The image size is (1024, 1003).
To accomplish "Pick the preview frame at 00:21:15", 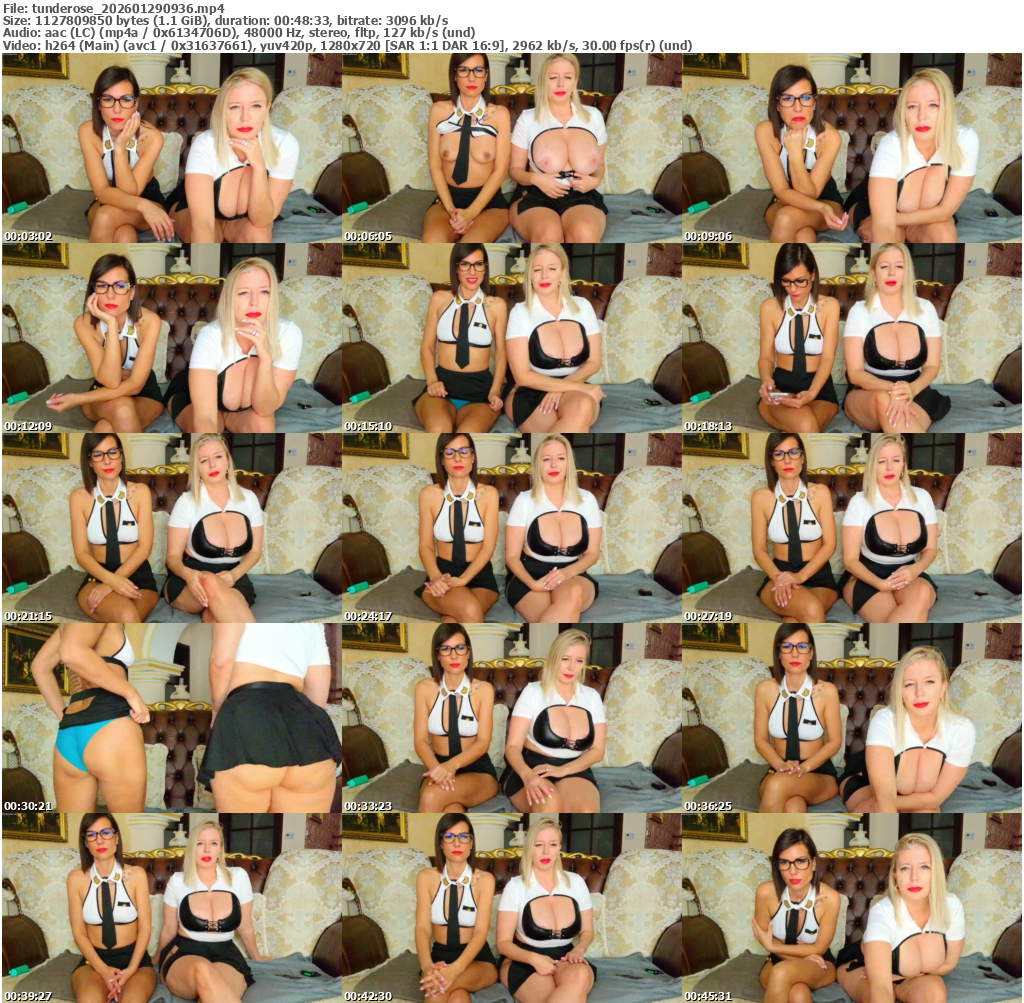I will [x=172, y=528].
